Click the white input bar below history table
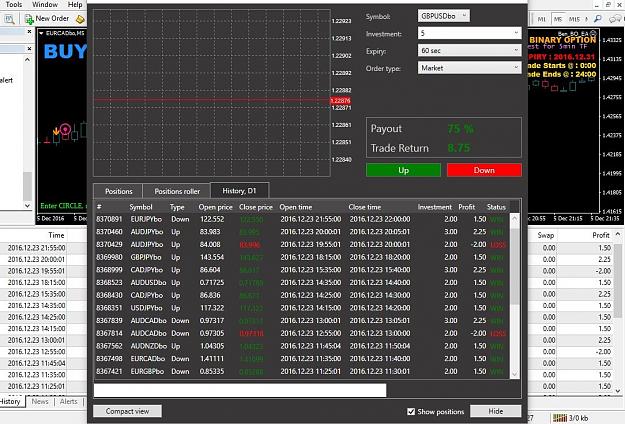The width and height of the screenshot is (625, 424). click(x=240, y=390)
